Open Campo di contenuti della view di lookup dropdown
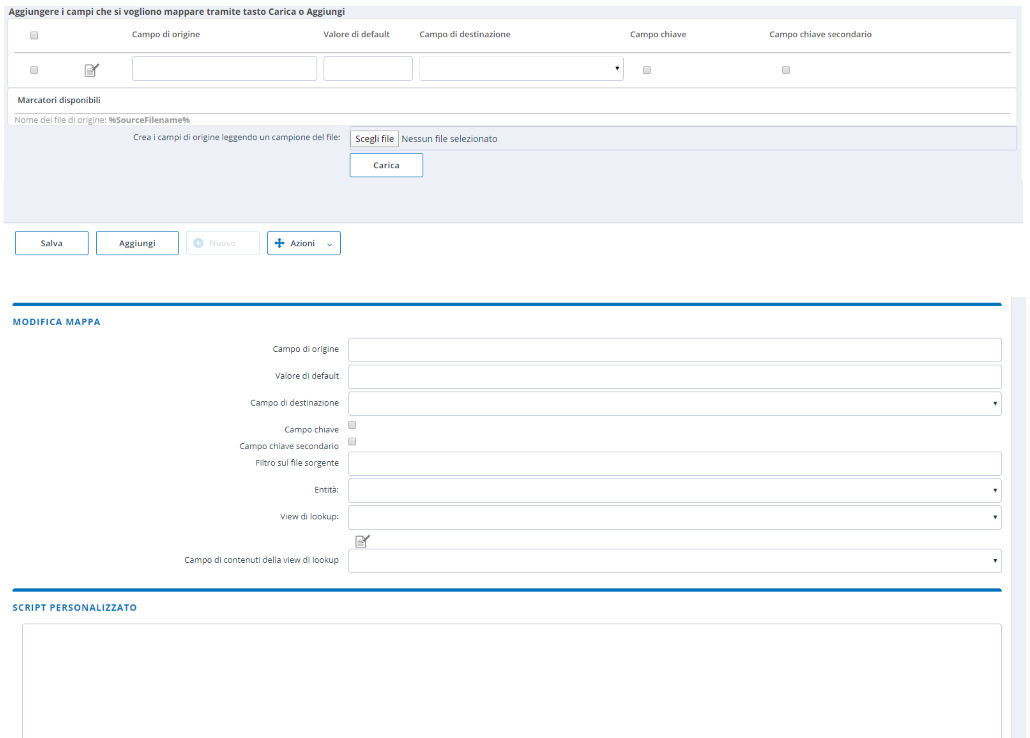The height and width of the screenshot is (738, 1030). coord(675,561)
